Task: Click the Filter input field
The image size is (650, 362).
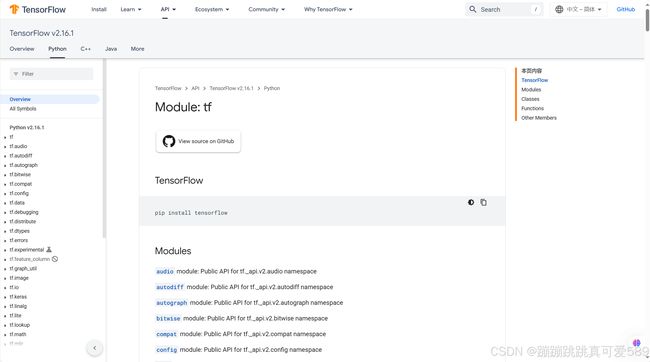Action: tap(51, 74)
